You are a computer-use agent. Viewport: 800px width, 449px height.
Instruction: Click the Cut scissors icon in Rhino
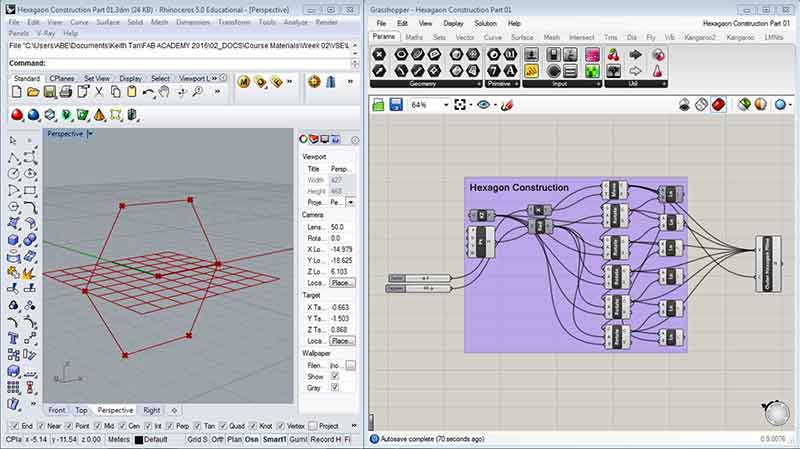pyautogui.click(x=99, y=92)
